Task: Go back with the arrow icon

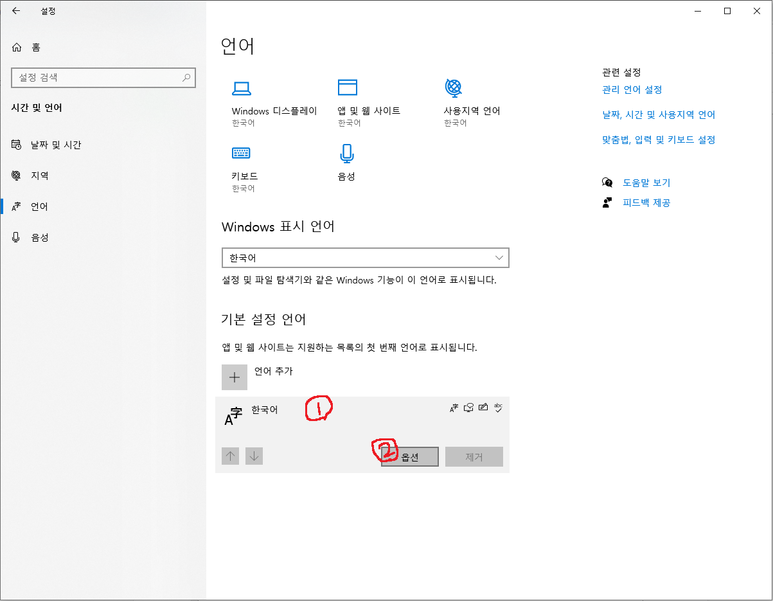Action: click(x=16, y=11)
